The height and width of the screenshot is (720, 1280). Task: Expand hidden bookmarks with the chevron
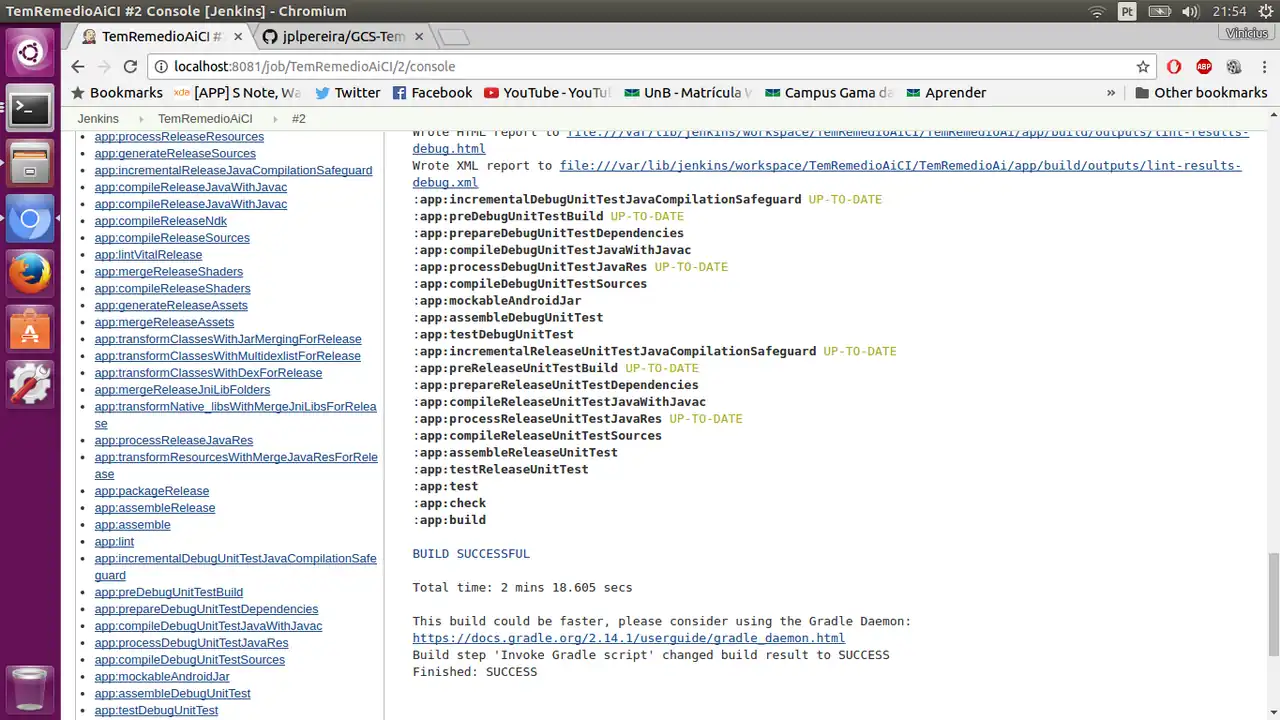click(1111, 92)
